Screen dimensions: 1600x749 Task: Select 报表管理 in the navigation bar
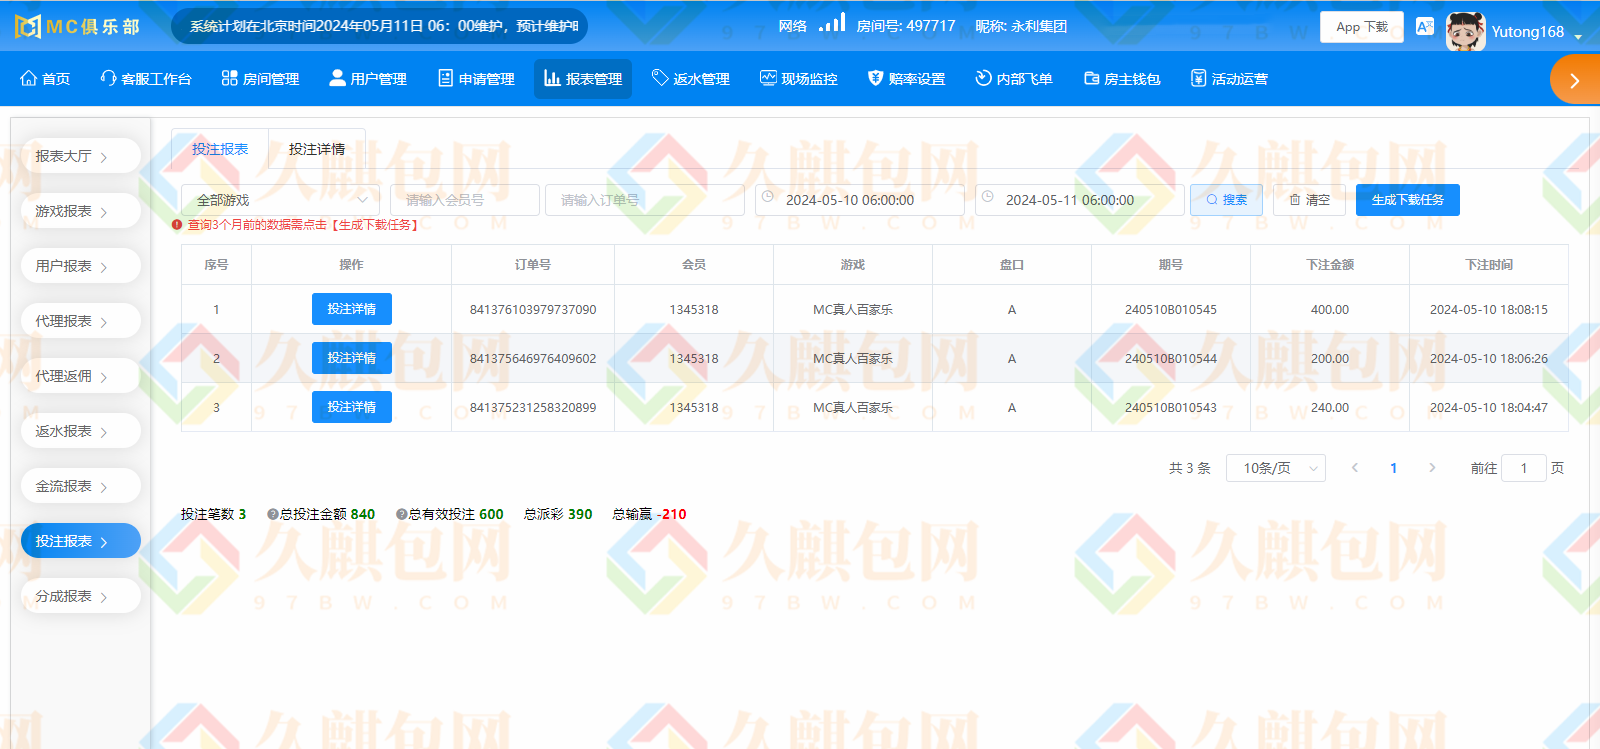pos(583,79)
